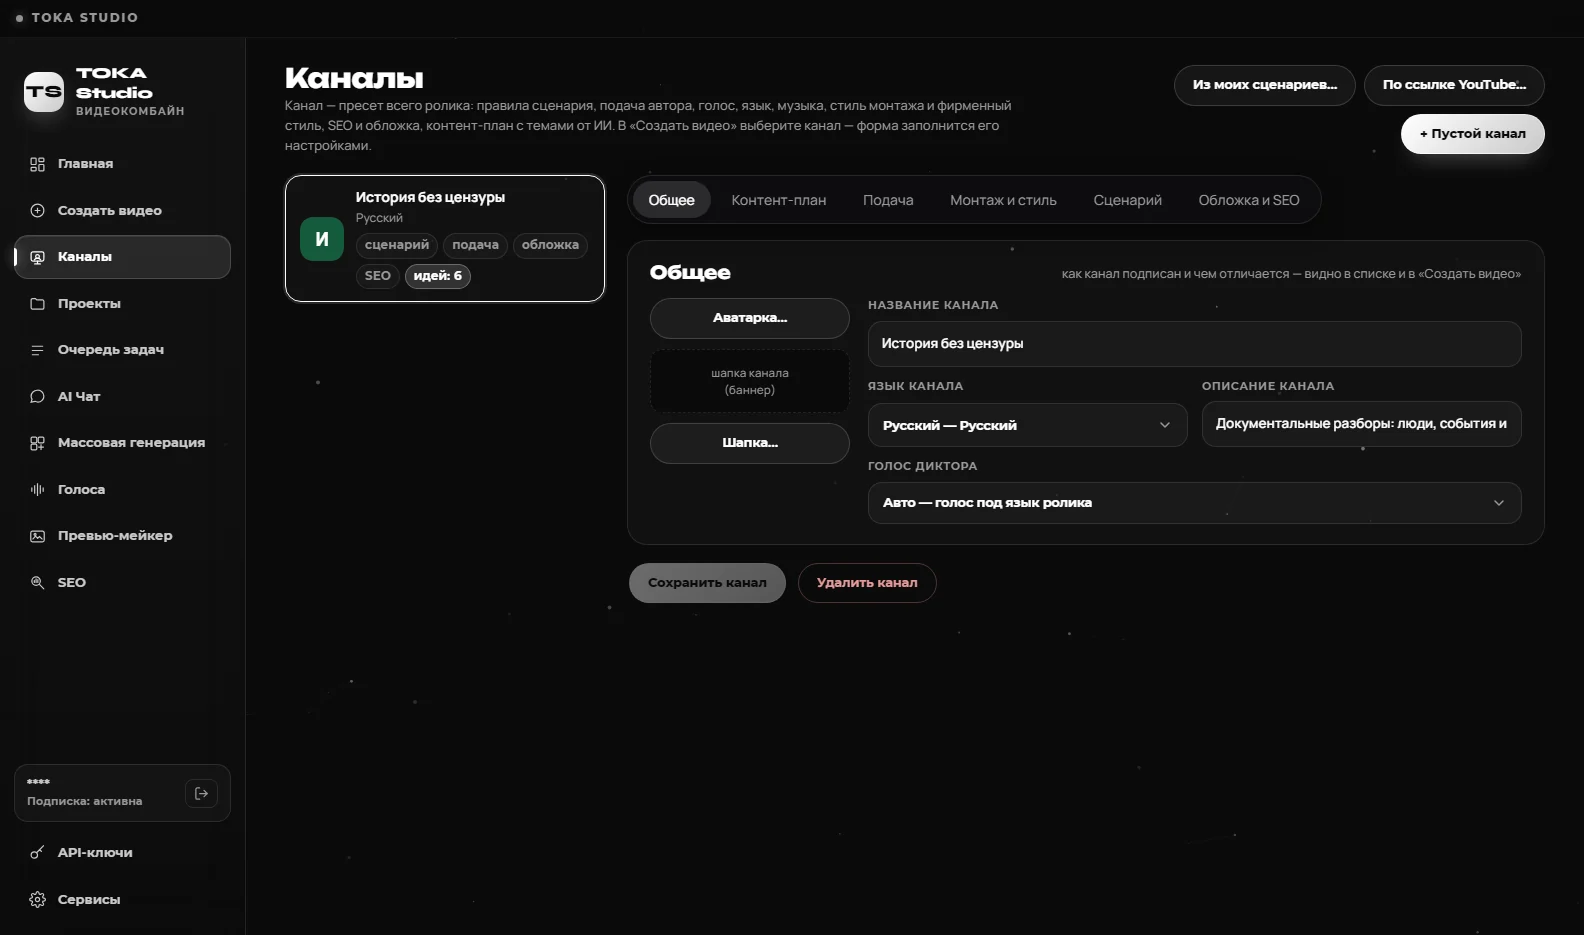The width and height of the screenshot is (1584, 935).
Task: Click the Каналы sidebar icon
Action: coord(37,257)
